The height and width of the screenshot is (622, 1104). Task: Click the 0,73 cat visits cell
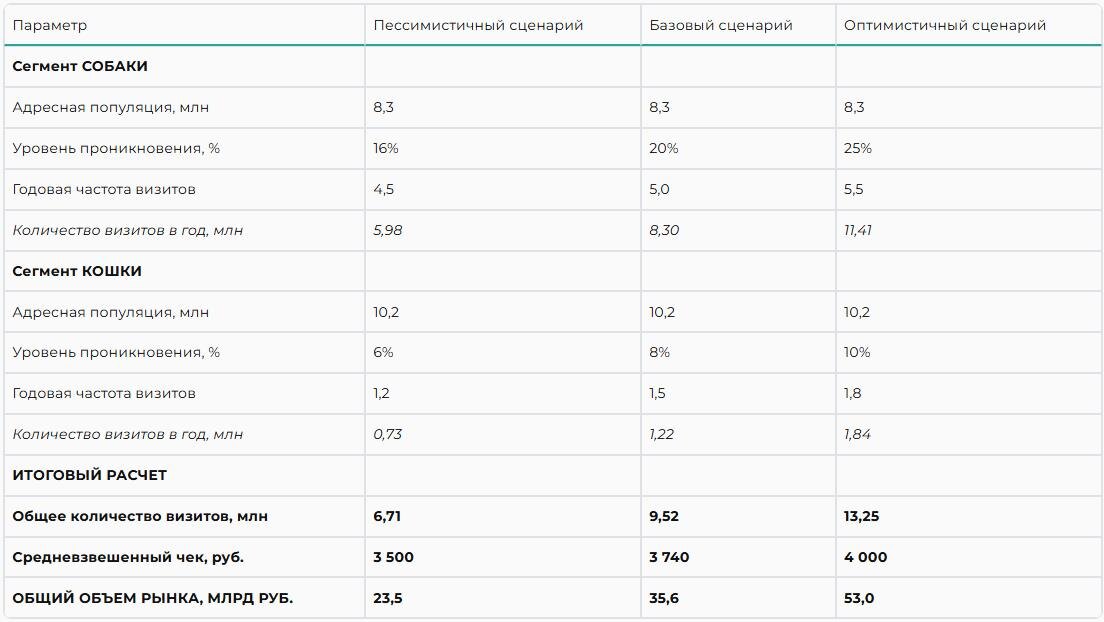[x=386, y=434]
